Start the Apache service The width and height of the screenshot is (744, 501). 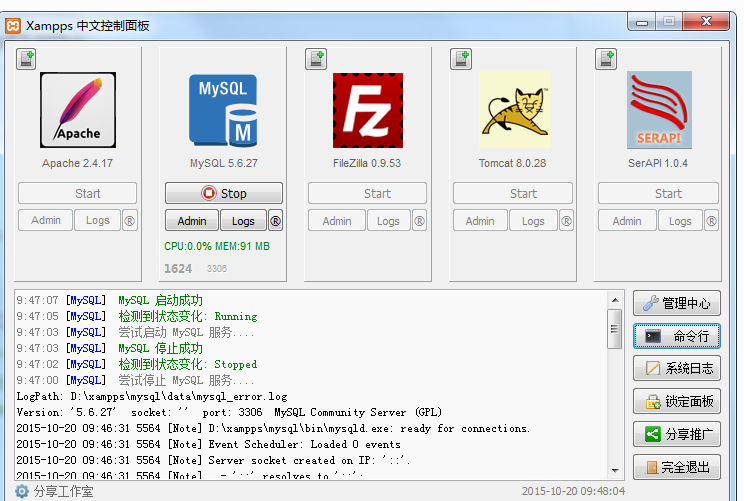click(x=77, y=194)
